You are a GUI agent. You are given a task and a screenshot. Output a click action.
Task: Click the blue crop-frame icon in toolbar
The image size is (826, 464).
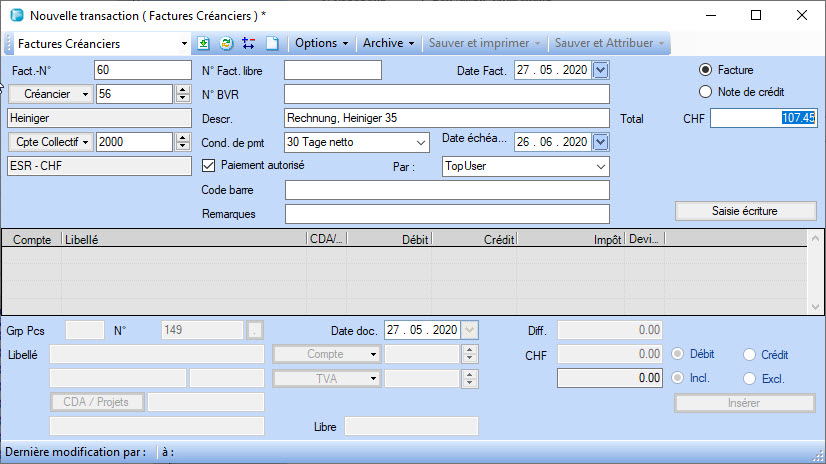click(x=248, y=44)
